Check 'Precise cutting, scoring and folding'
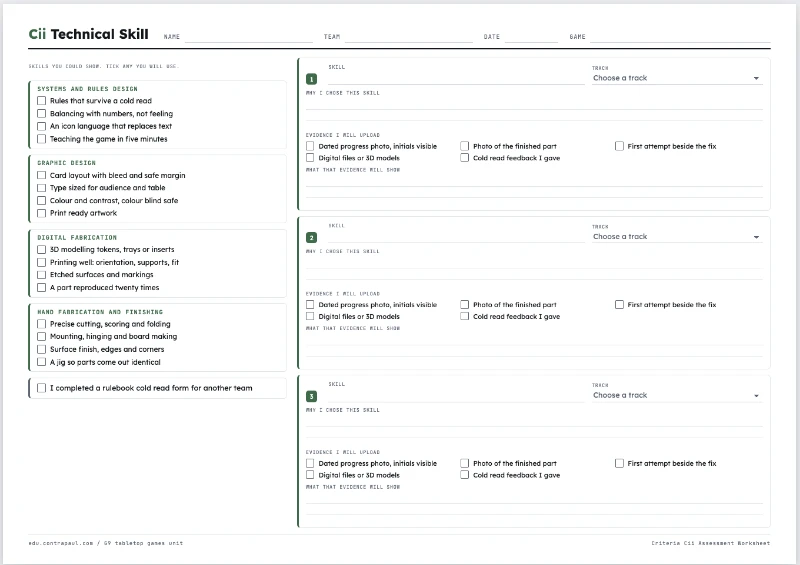This screenshot has width=800, height=565. [x=41, y=324]
